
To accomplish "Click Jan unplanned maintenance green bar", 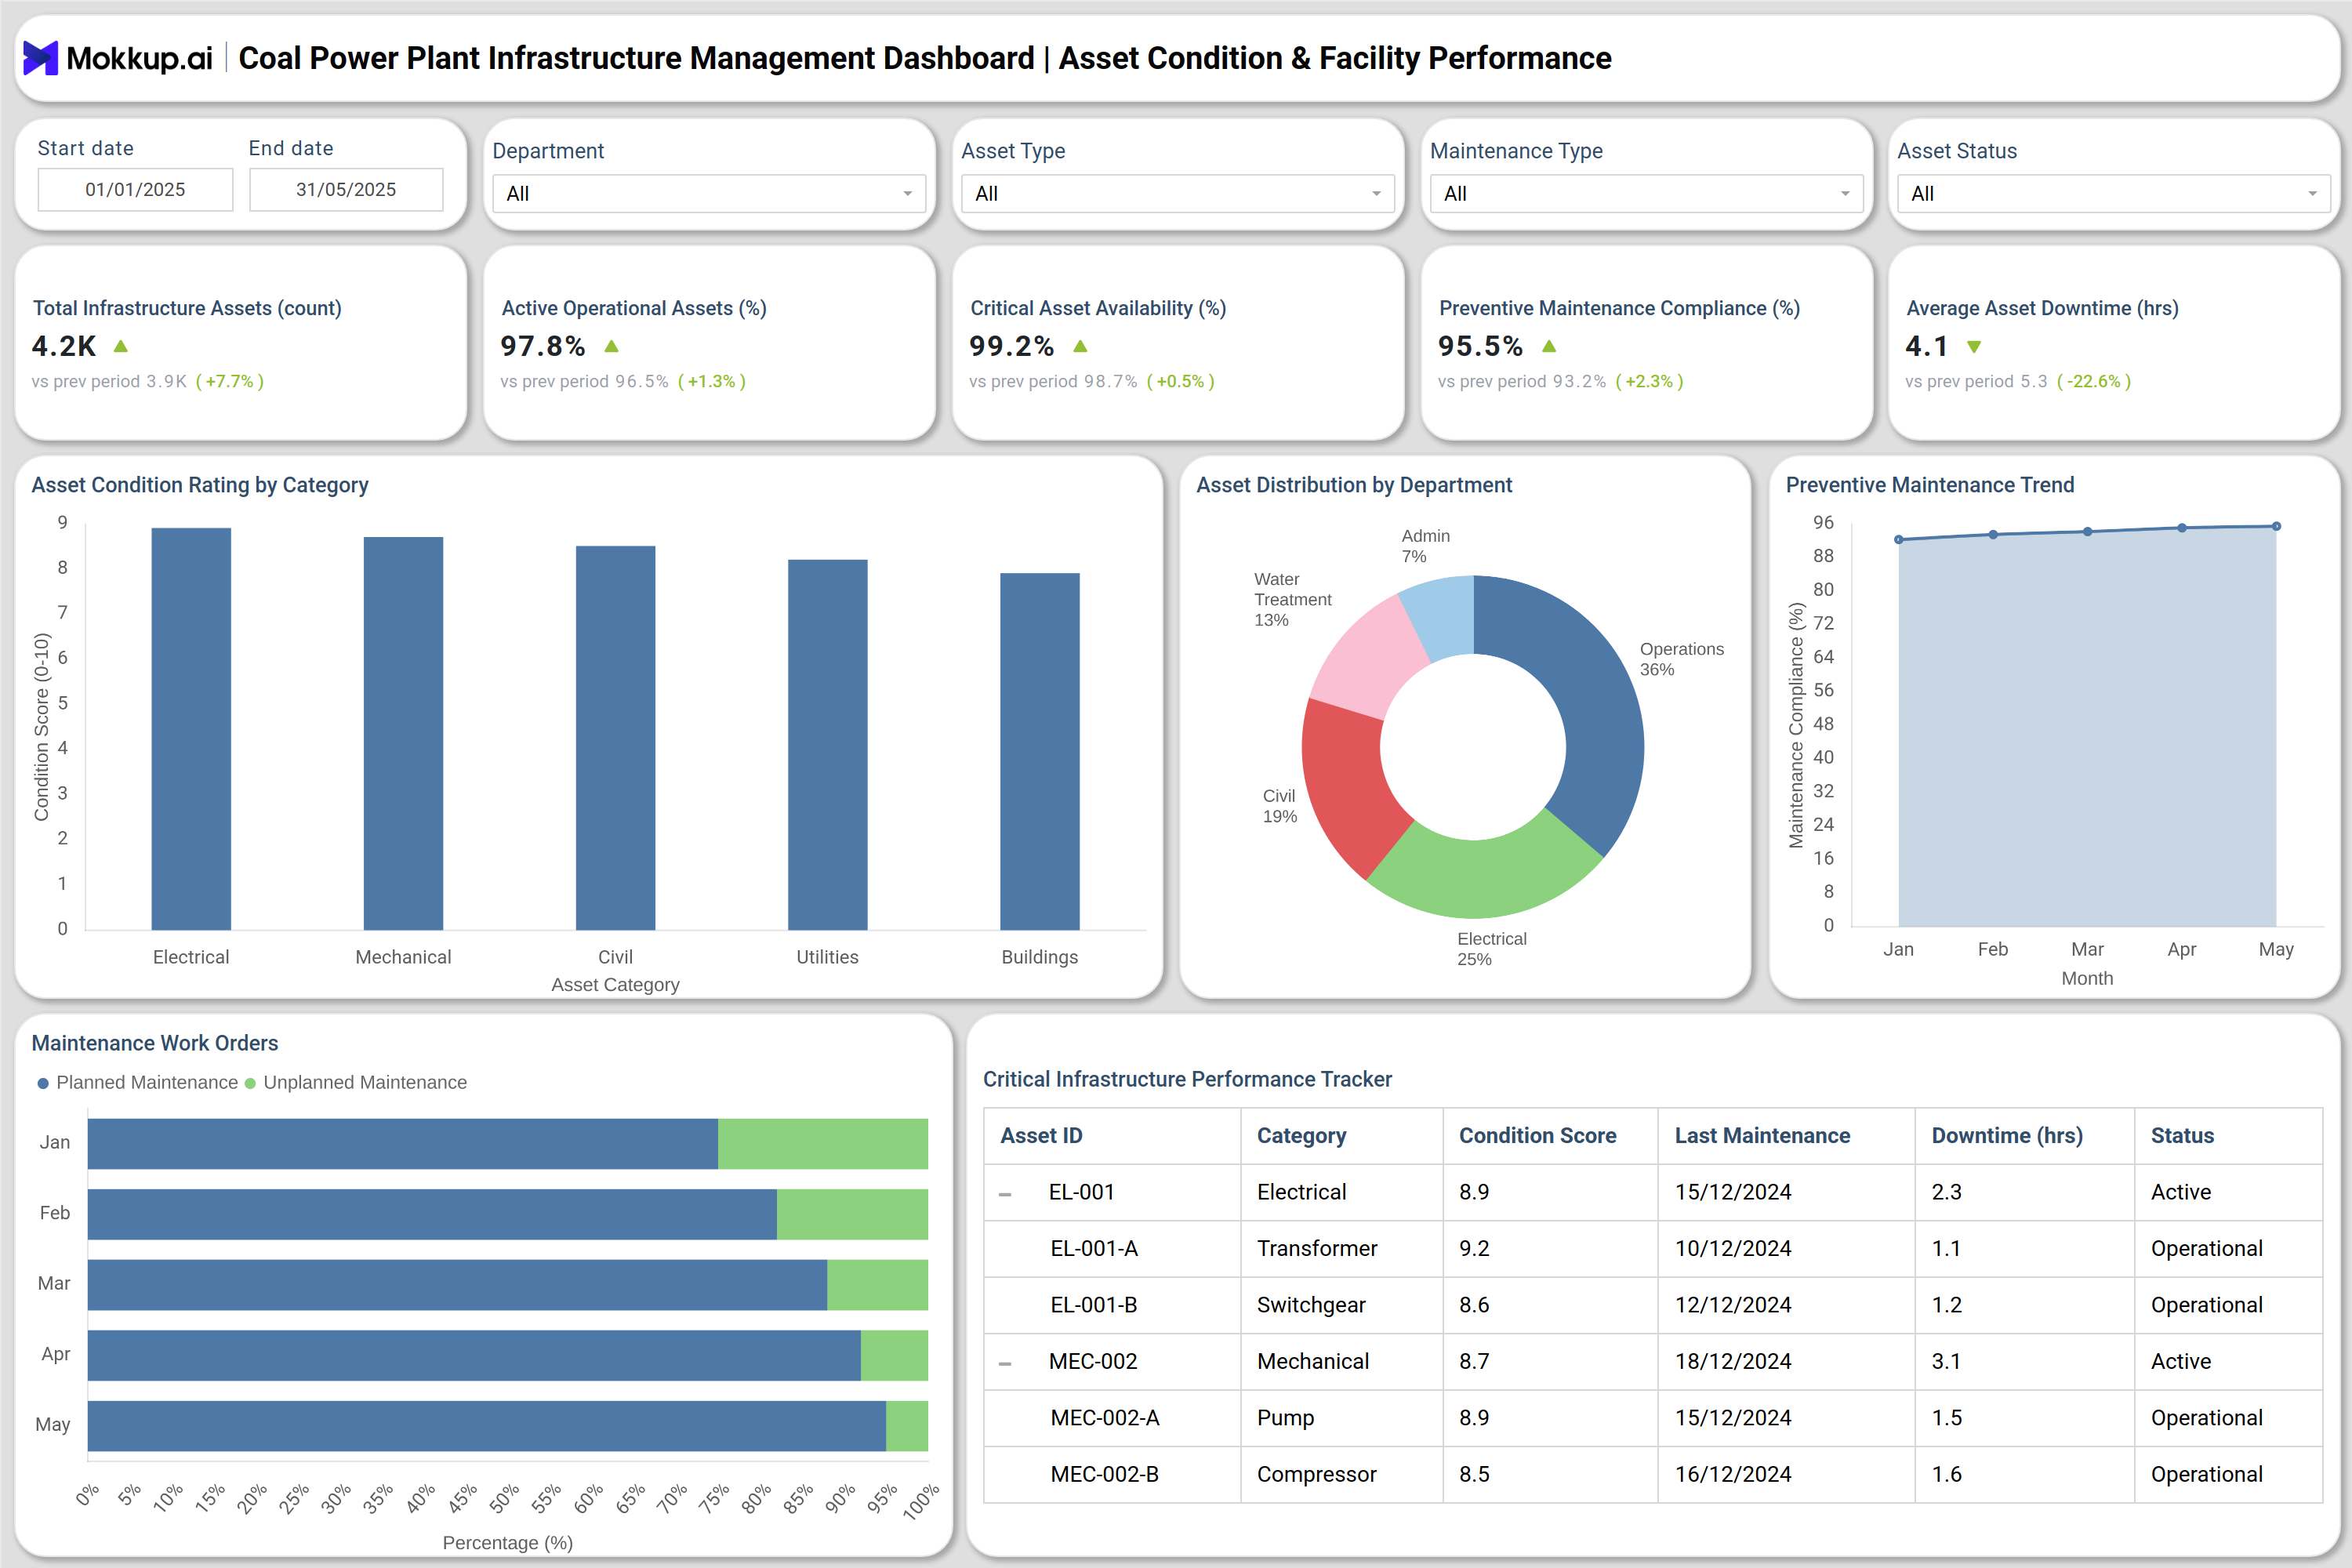I will [x=823, y=1143].
